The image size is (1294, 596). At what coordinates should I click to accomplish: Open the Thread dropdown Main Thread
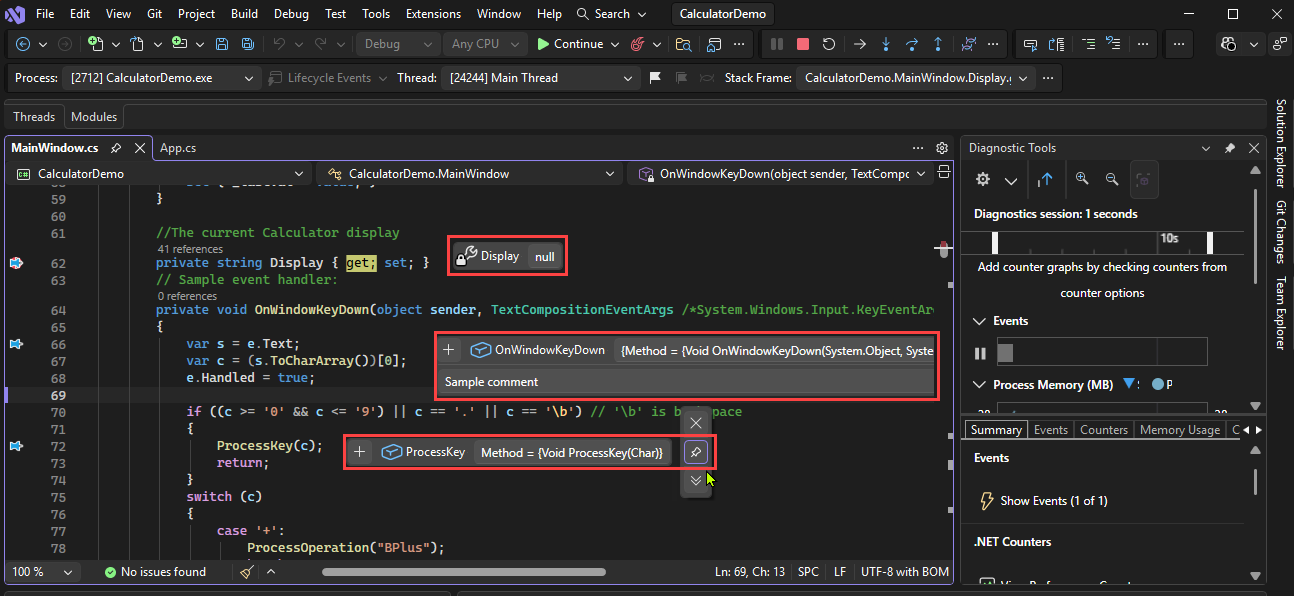pyautogui.click(x=541, y=78)
